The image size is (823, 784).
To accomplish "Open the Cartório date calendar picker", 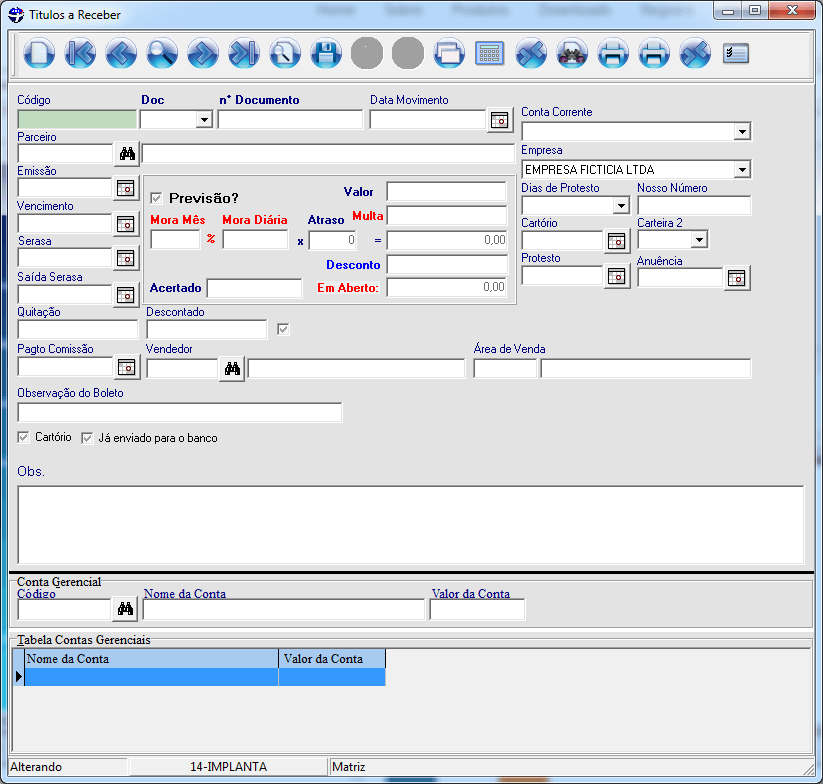I will coord(616,241).
